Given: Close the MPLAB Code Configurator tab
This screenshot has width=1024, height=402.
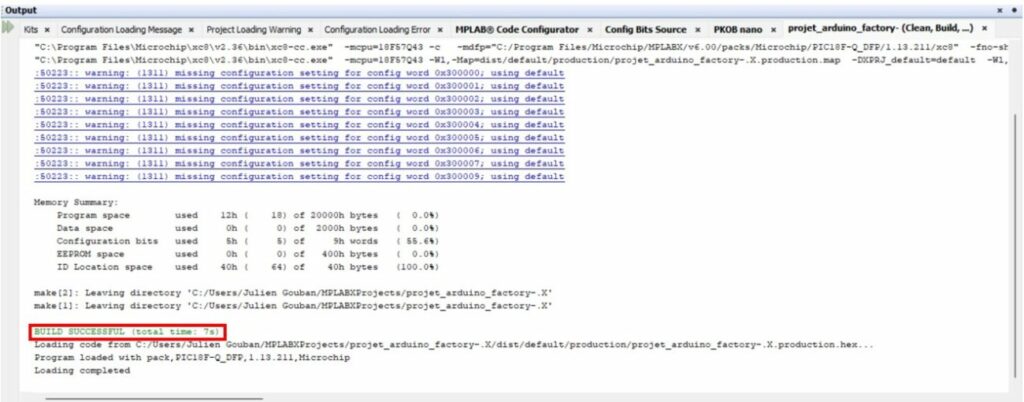Looking at the screenshot, I should tap(589, 30).
